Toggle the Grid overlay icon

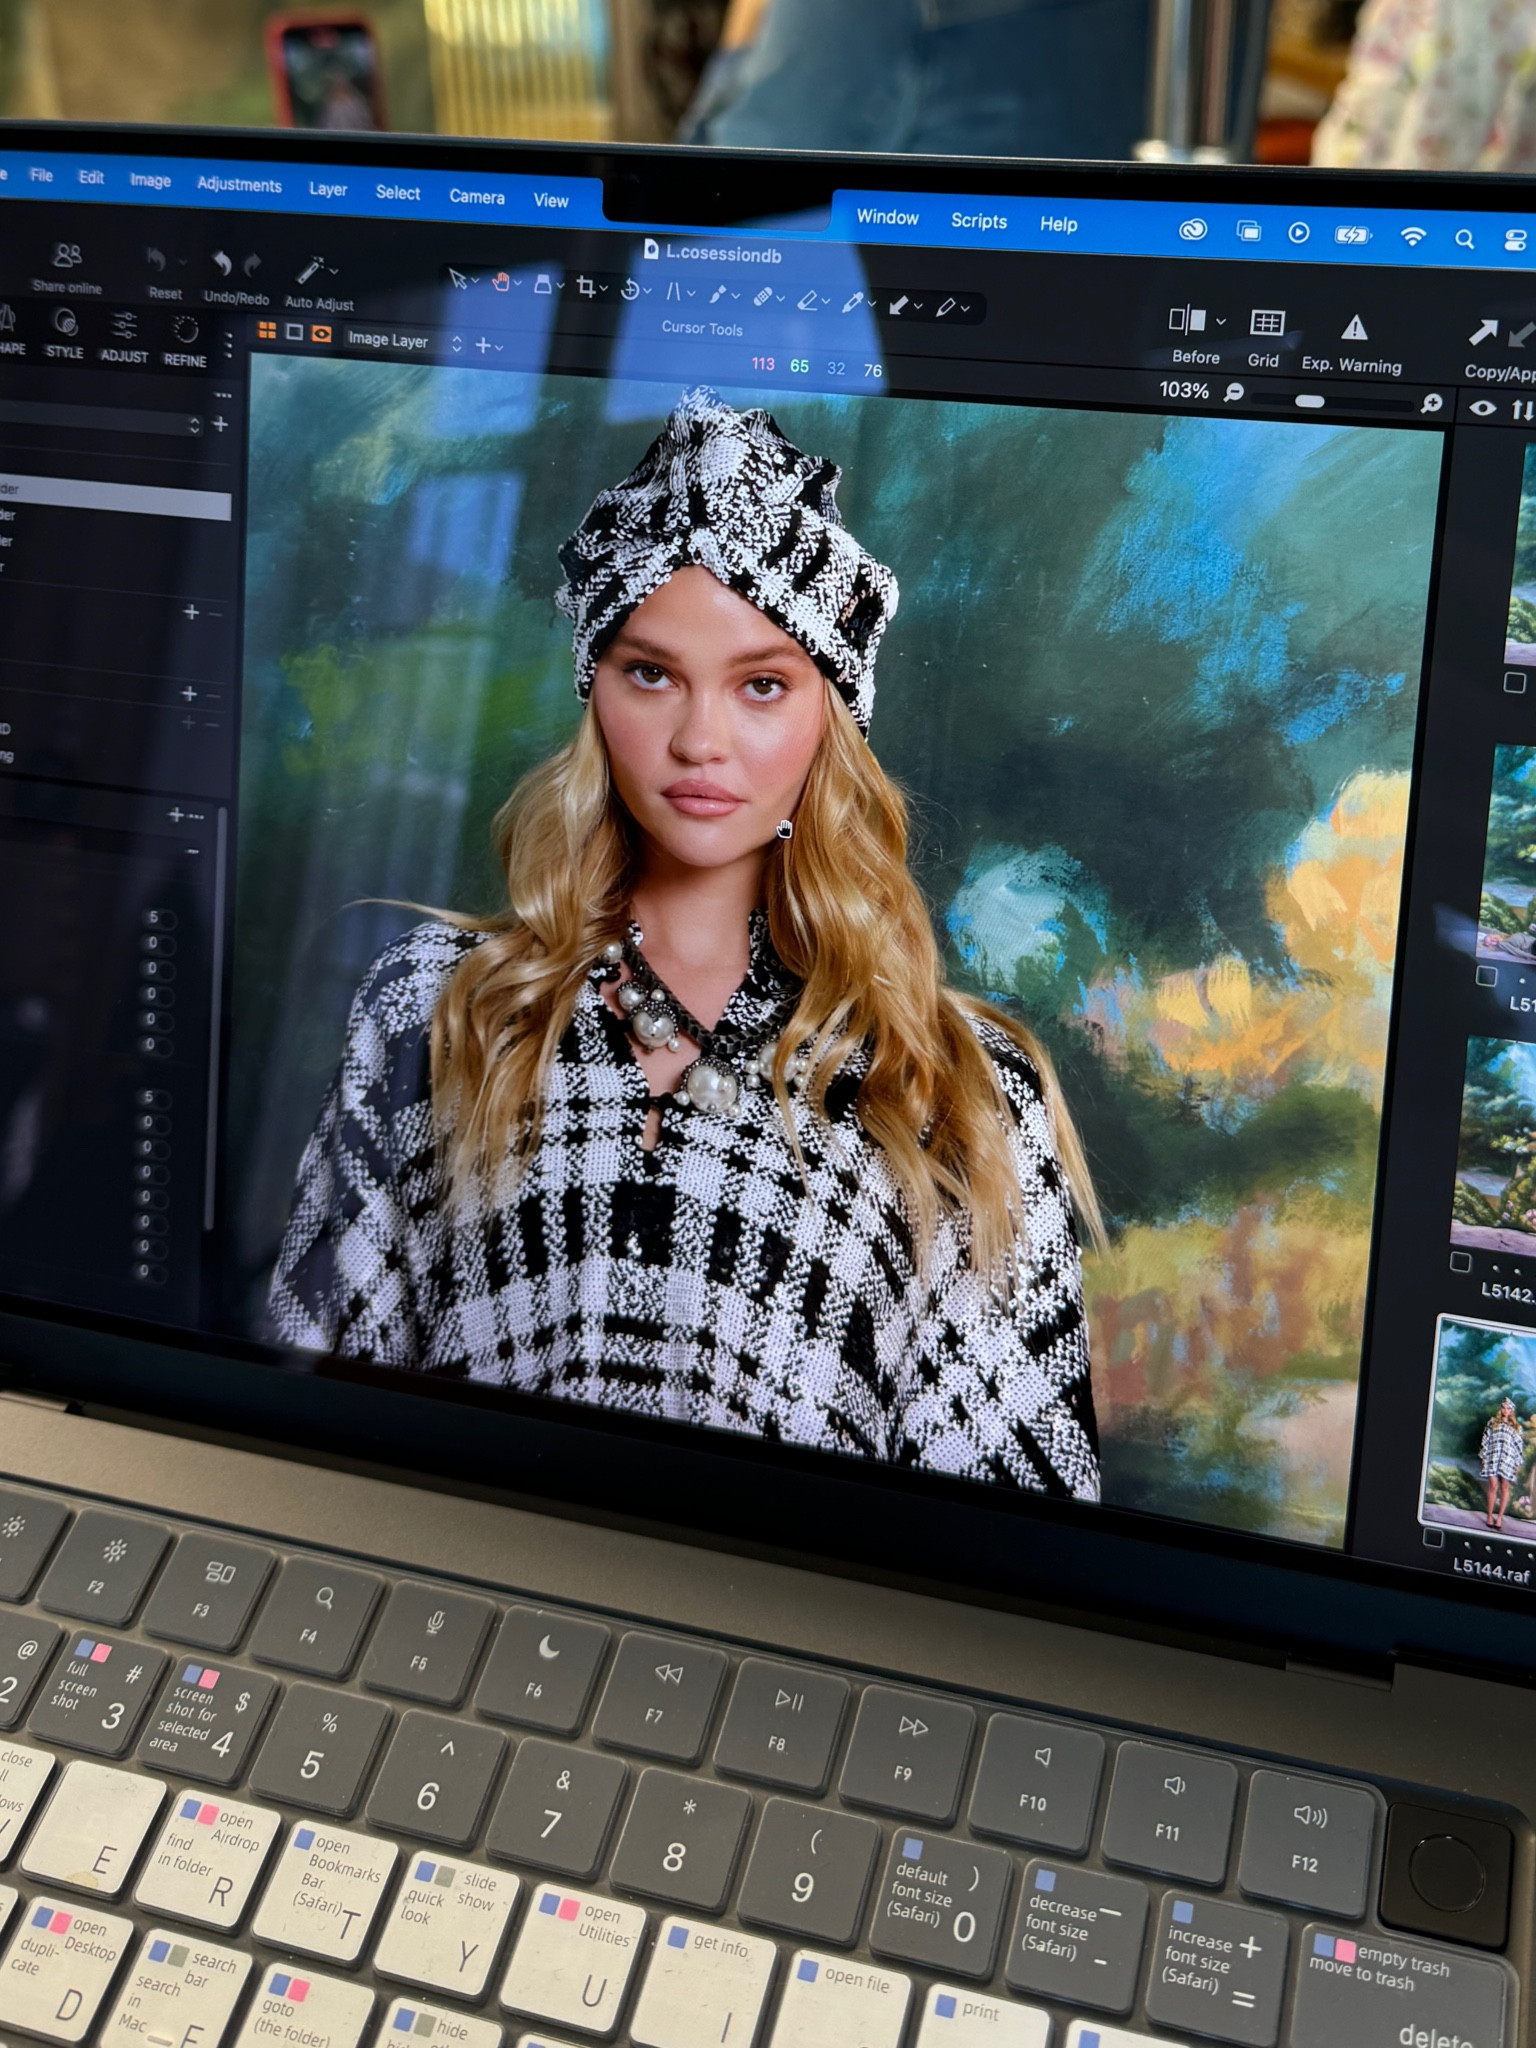tap(1266, 323)
